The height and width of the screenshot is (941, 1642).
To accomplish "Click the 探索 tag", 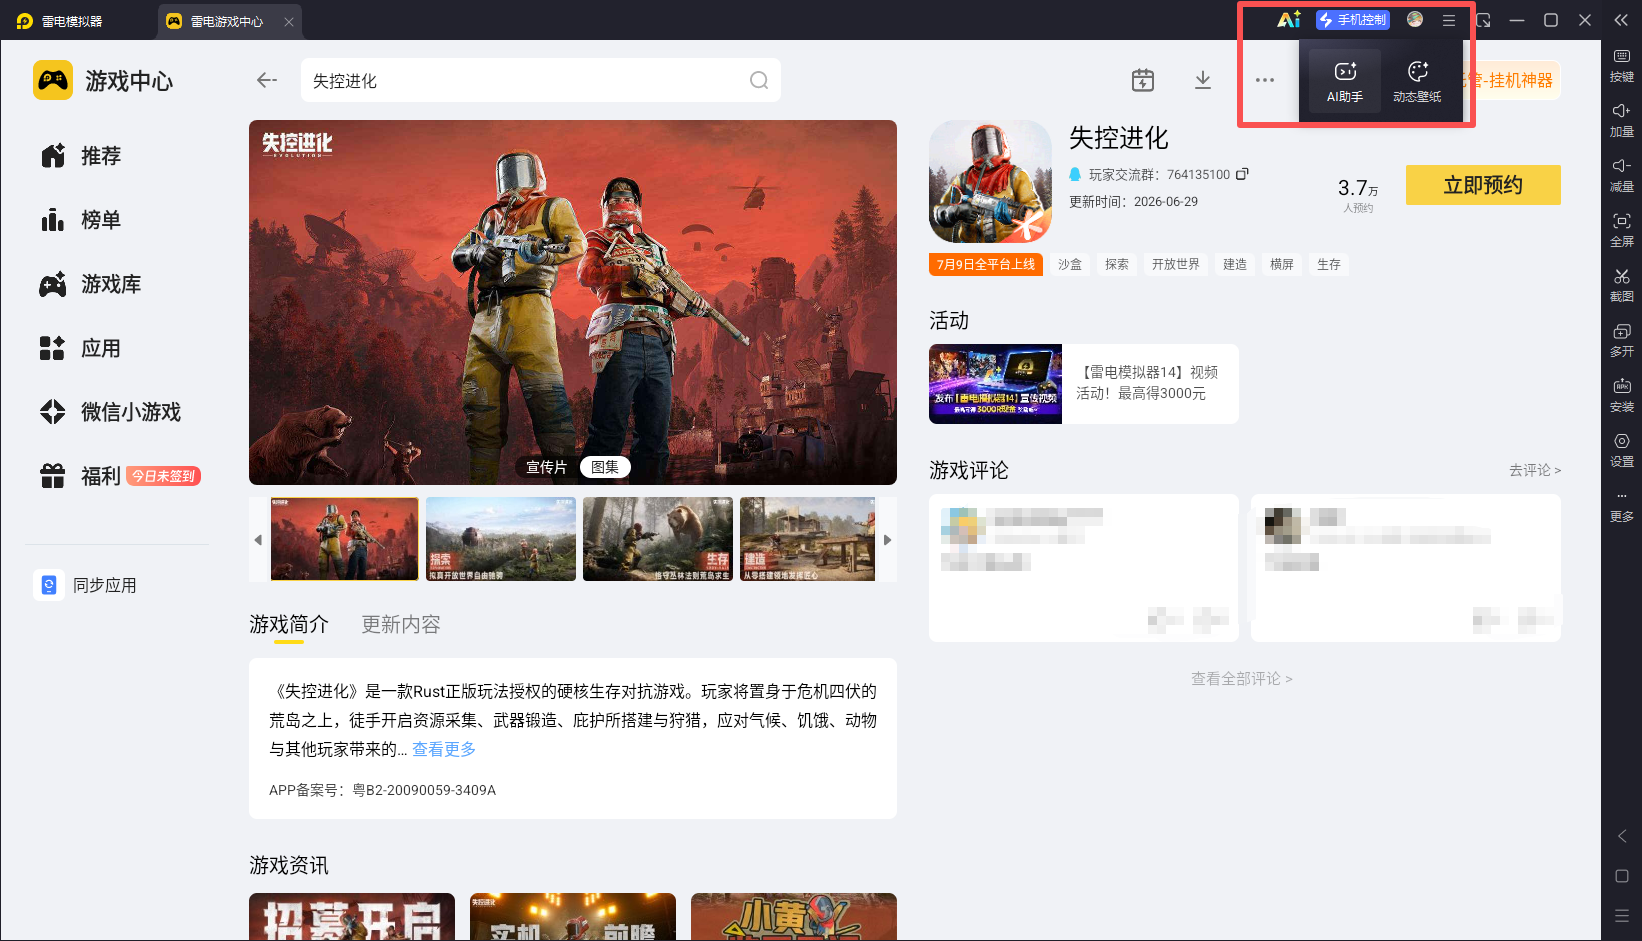I will point(1117,264).
